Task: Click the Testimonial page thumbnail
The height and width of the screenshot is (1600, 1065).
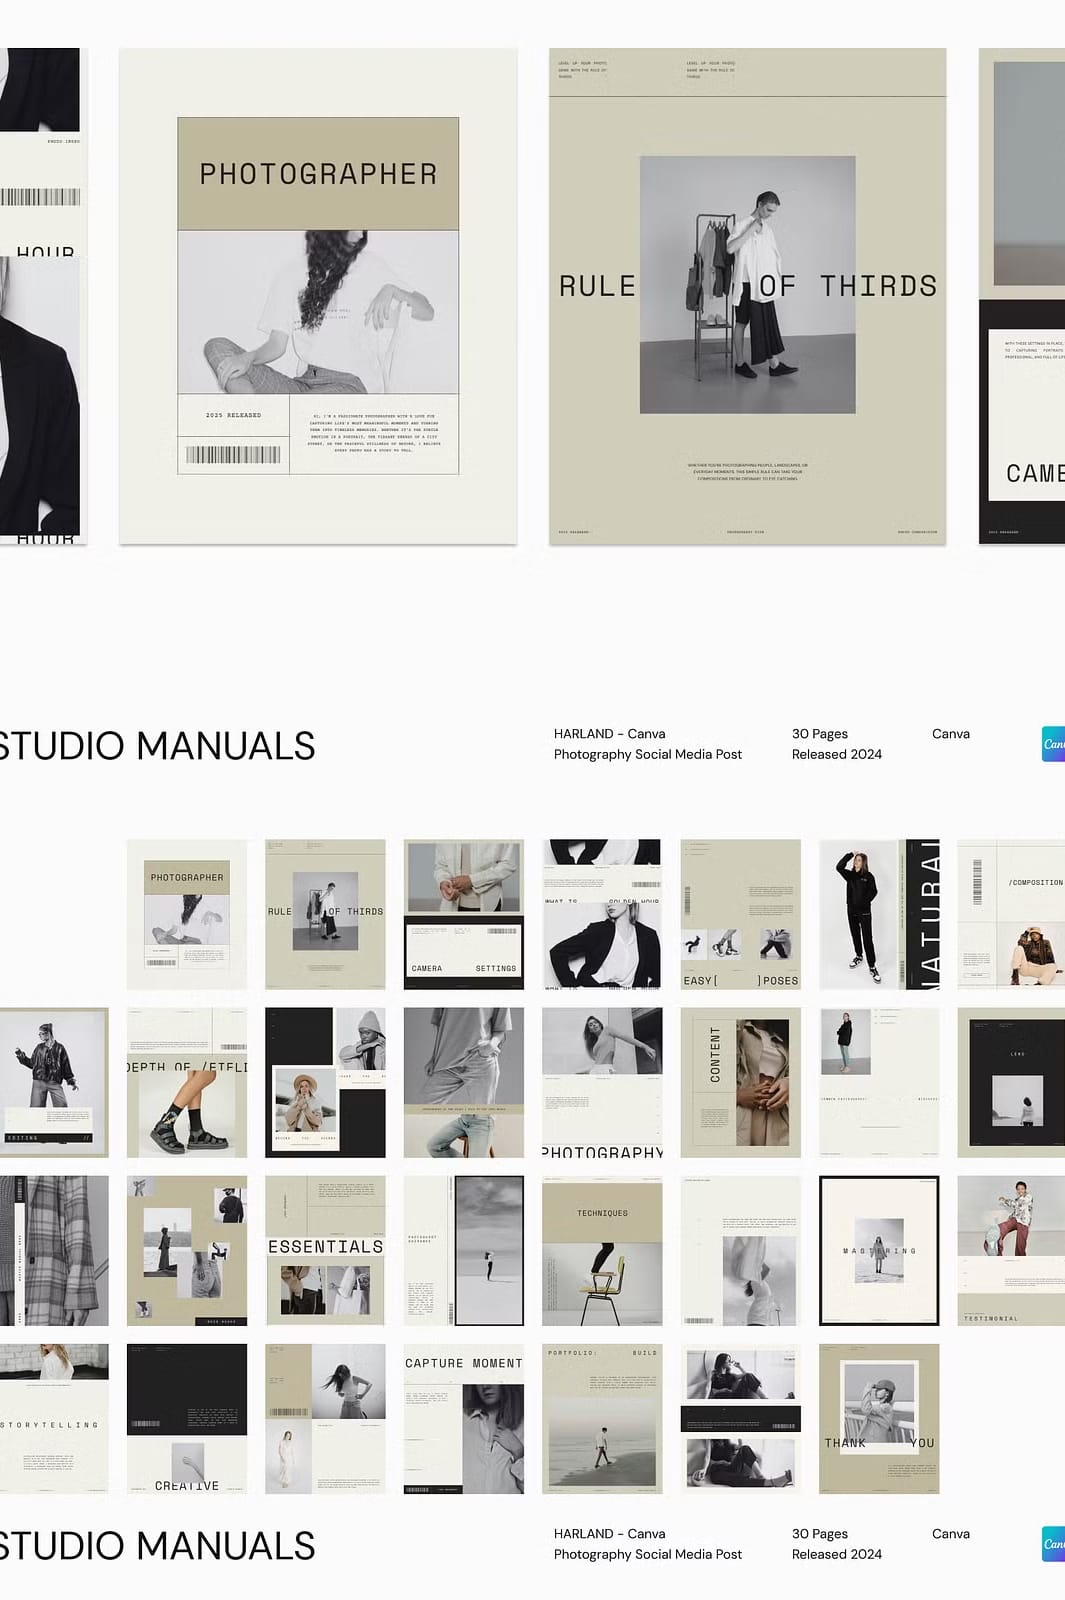Action: click(x=1010, y=1250)
